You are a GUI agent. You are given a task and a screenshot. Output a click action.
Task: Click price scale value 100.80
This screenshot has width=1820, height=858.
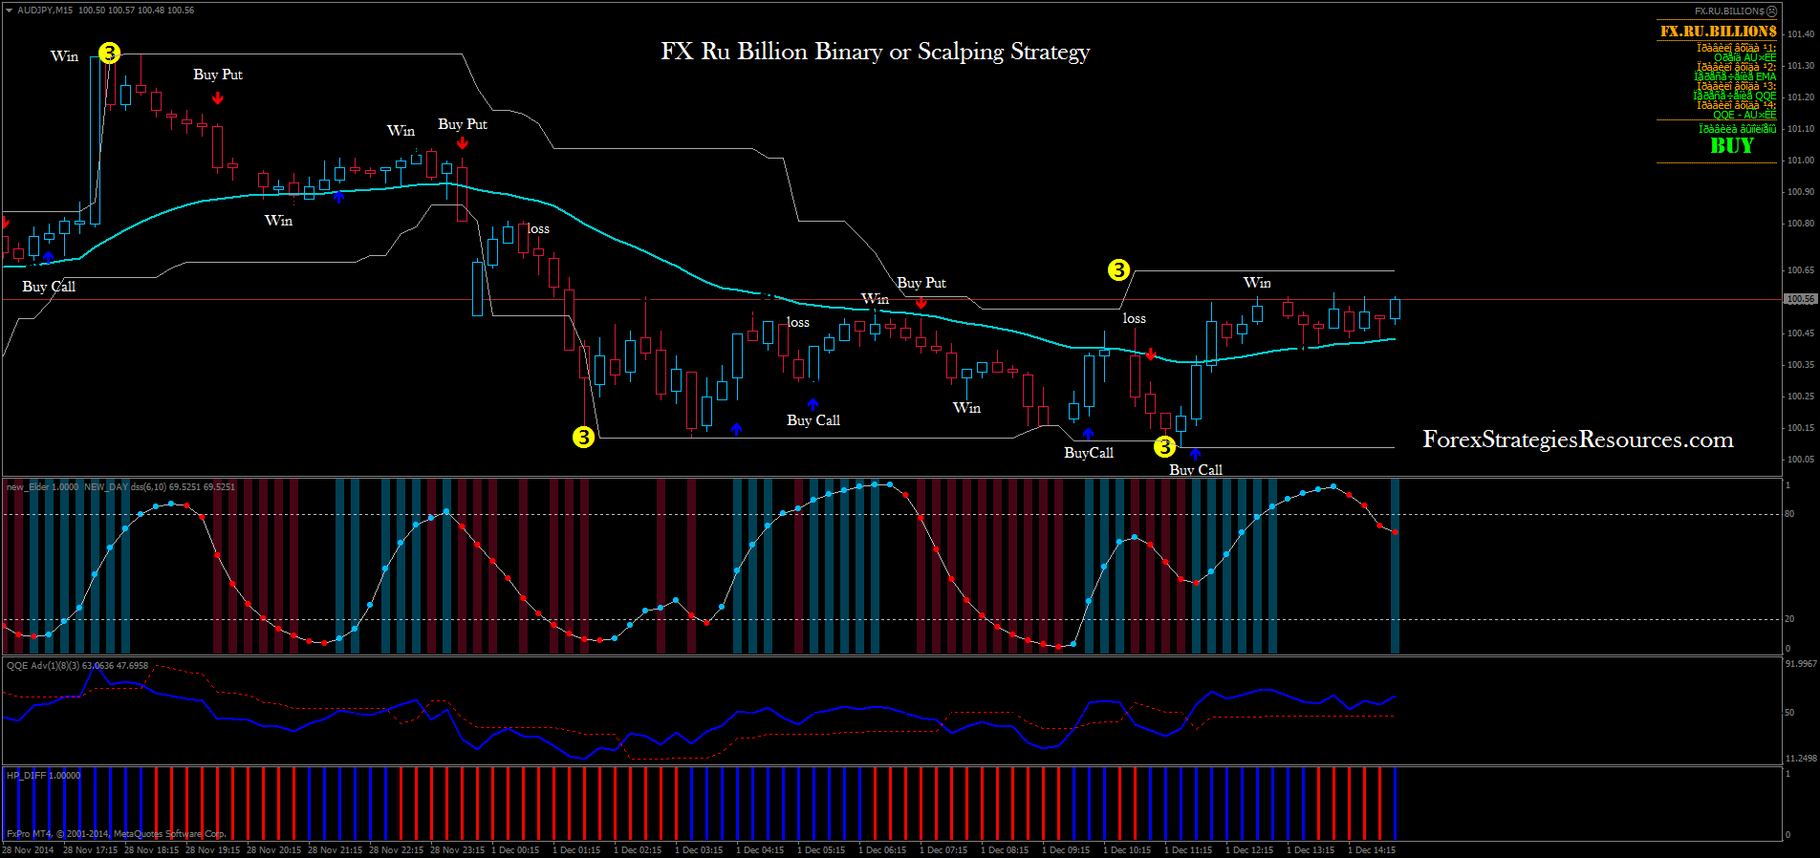click(x=1800, y=224)
